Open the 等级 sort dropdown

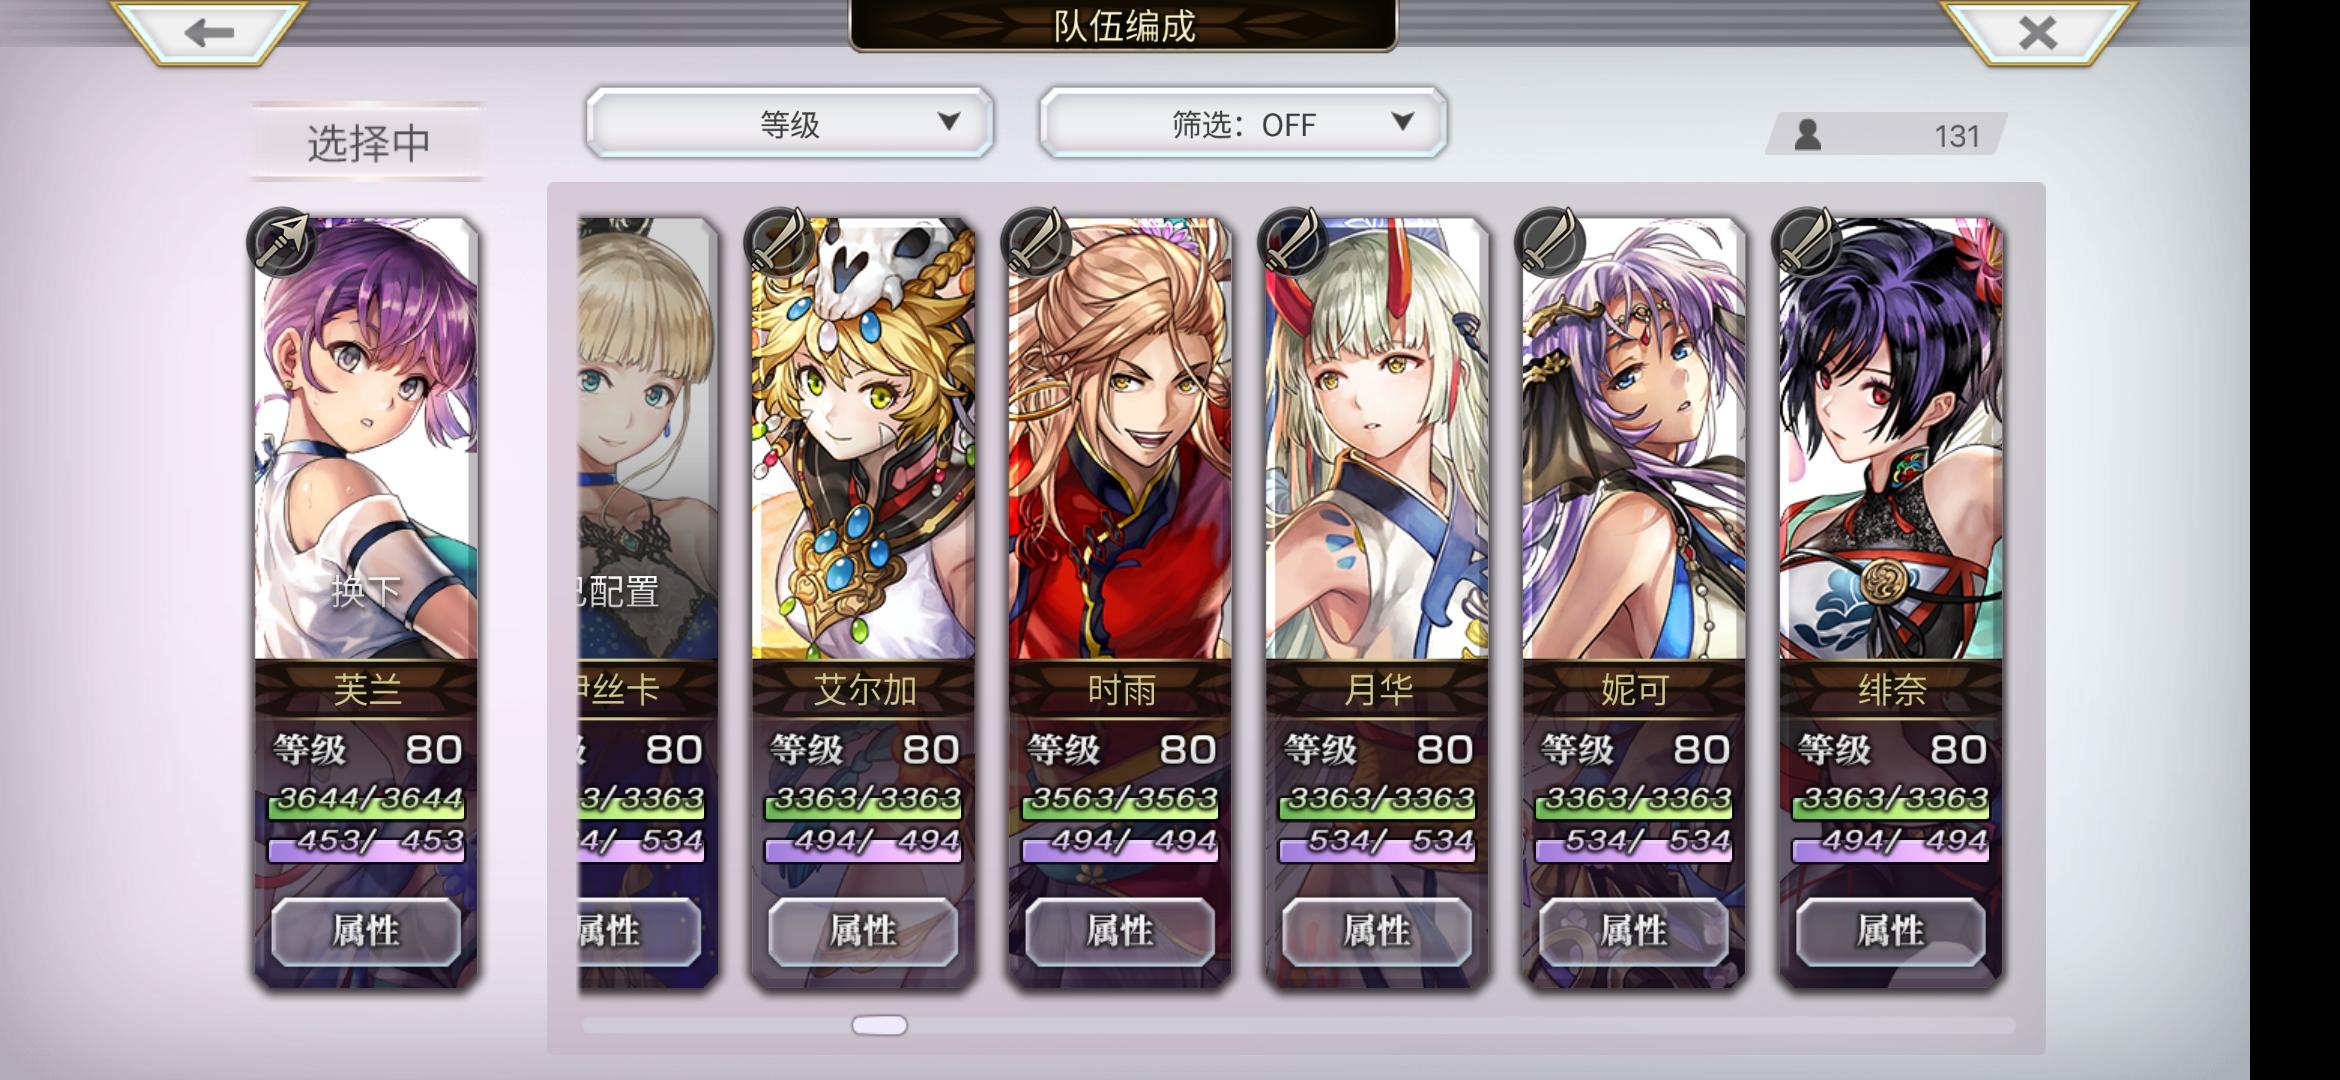click(x=790, y=123)
